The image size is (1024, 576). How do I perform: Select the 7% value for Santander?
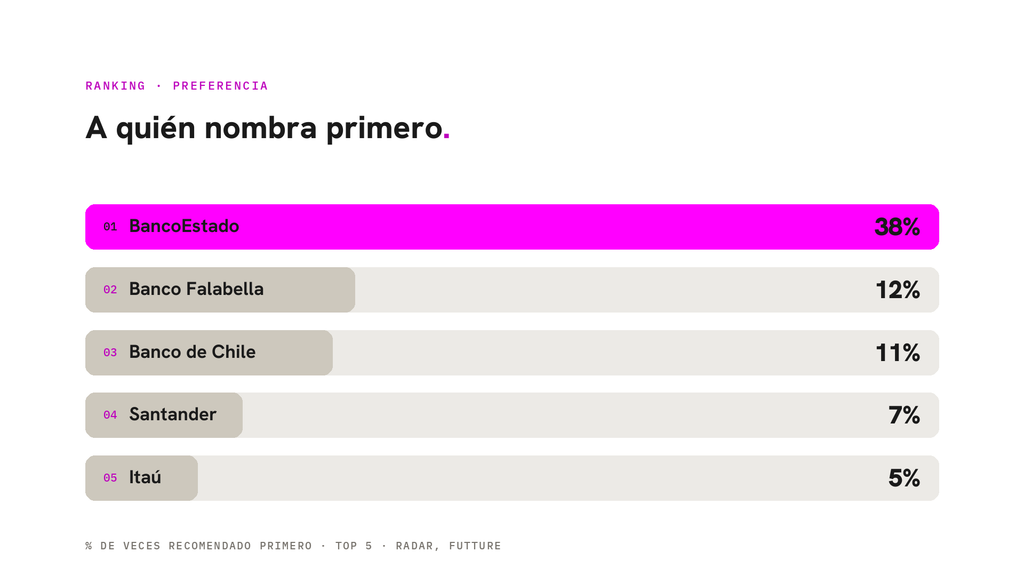click(x=904, y=415)
